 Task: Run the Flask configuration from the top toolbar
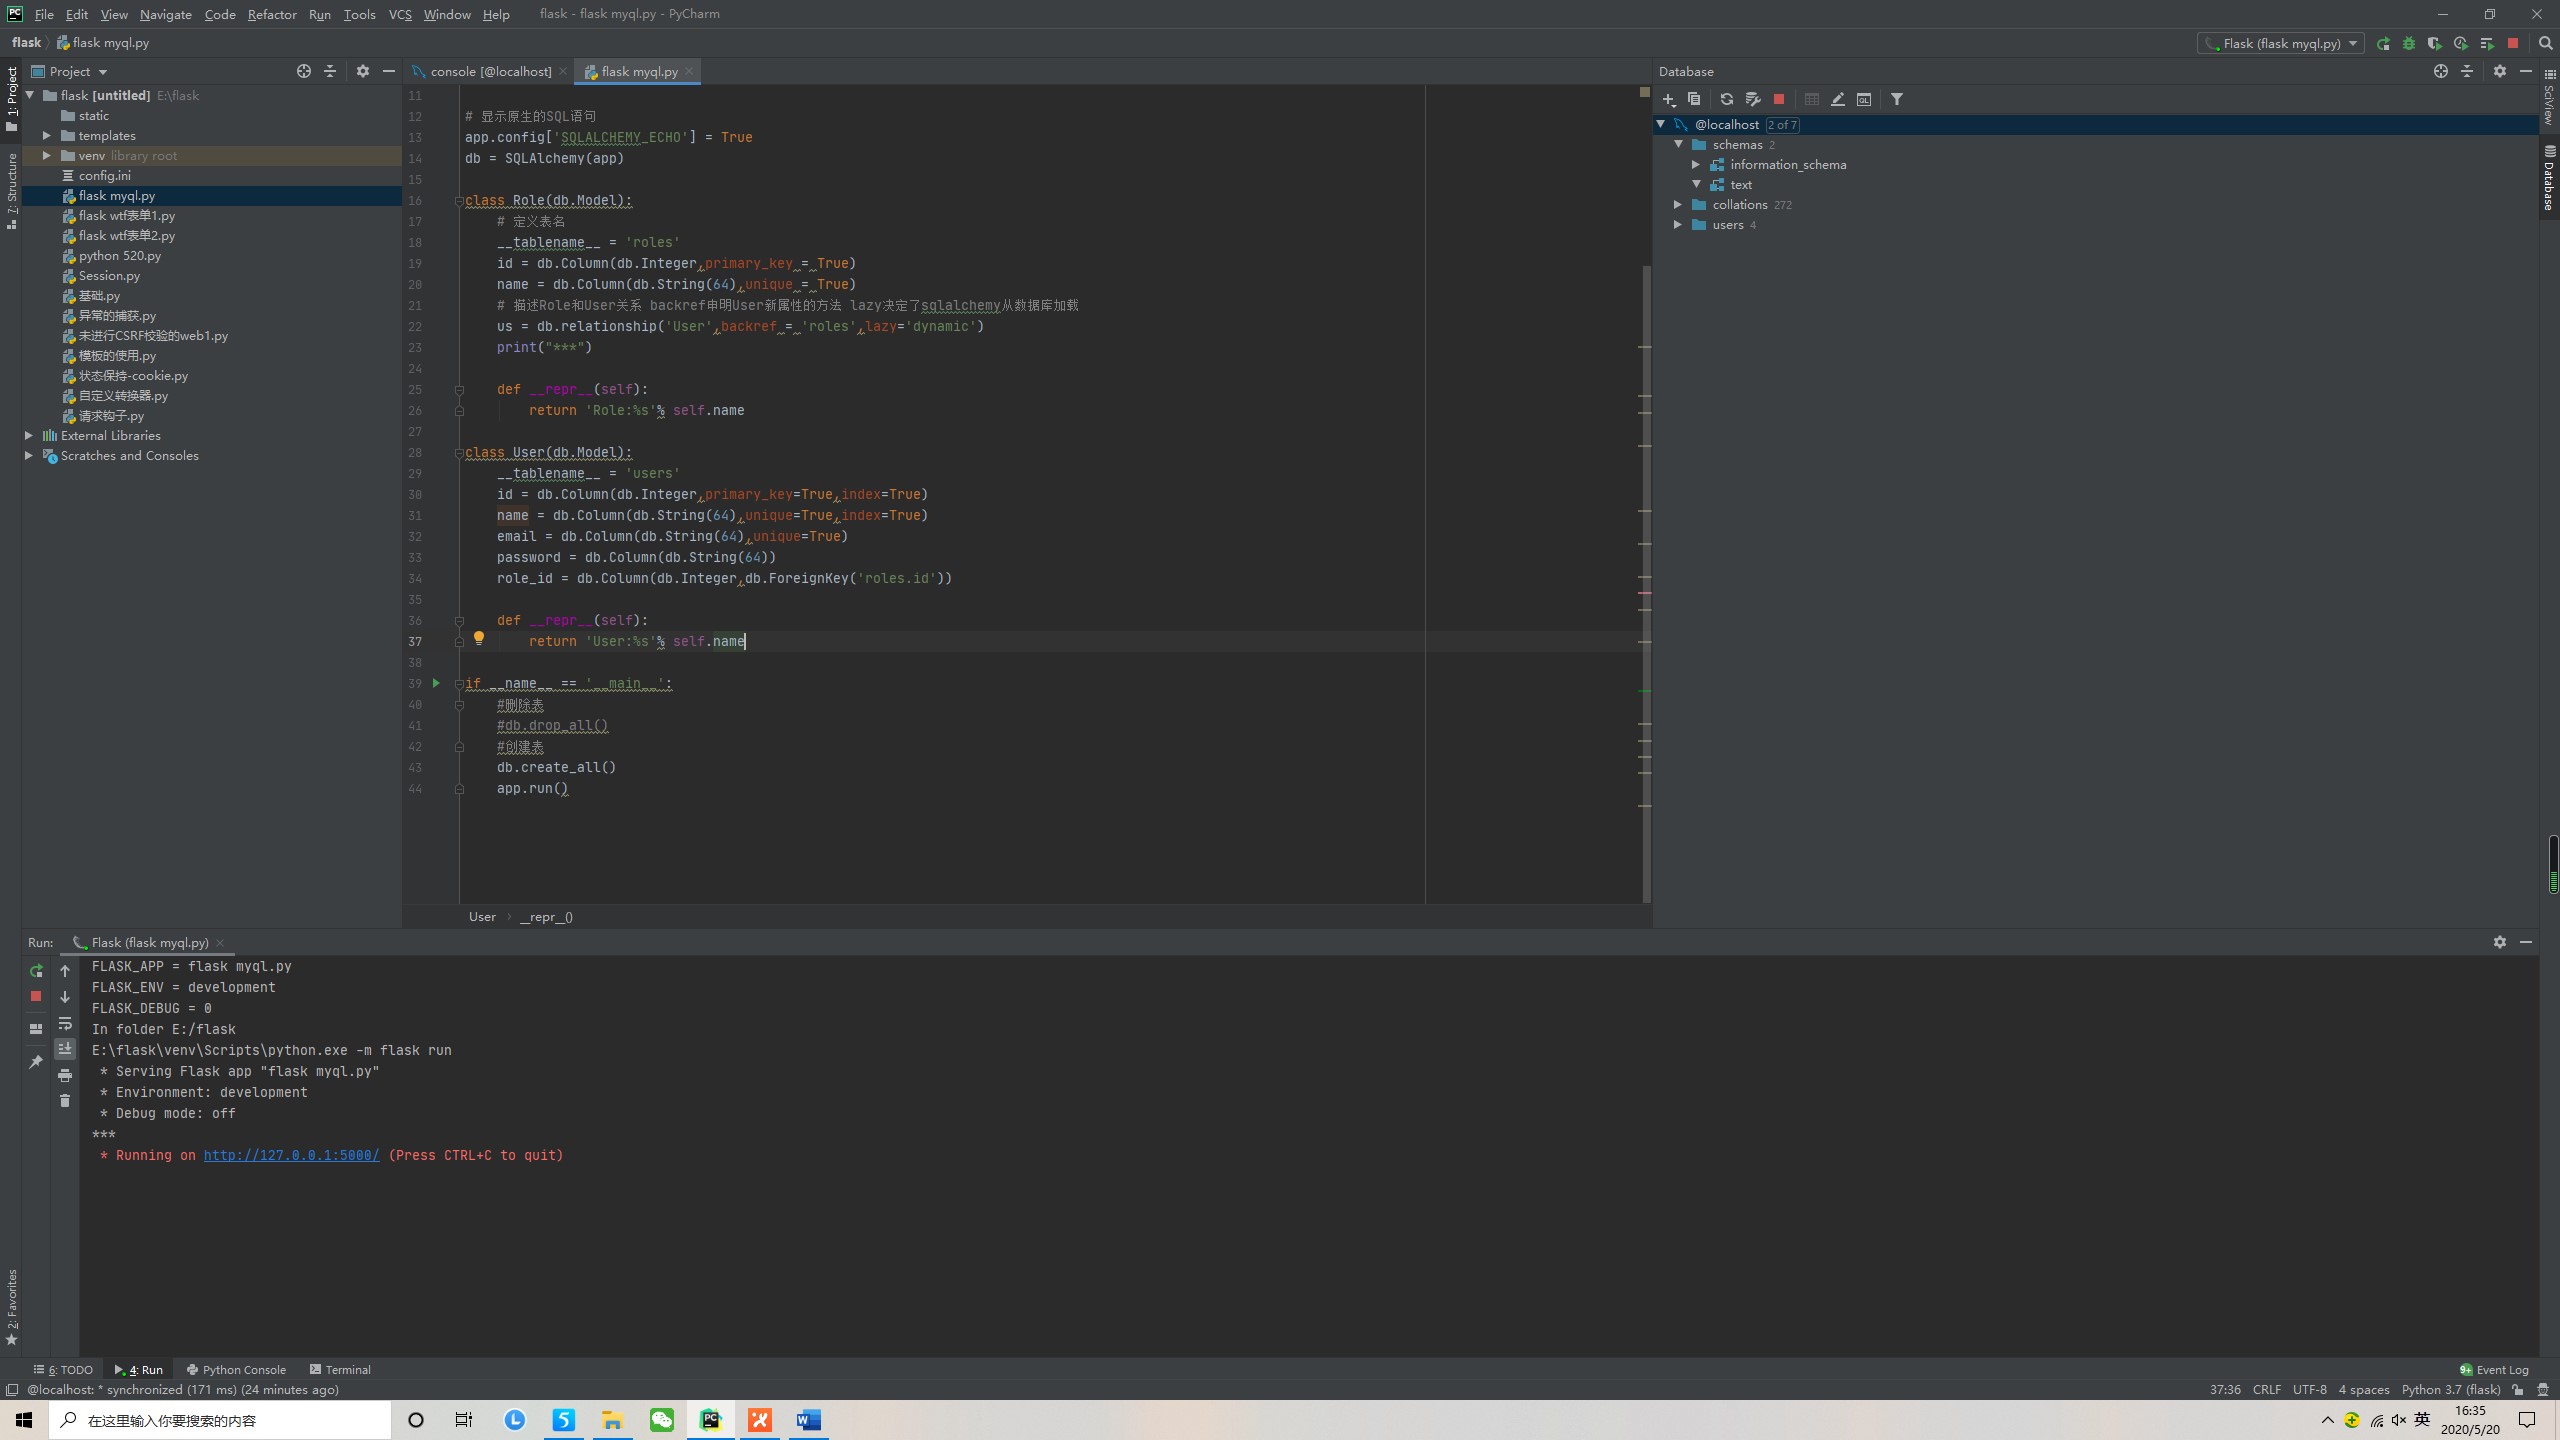[x=2383, y=43]
